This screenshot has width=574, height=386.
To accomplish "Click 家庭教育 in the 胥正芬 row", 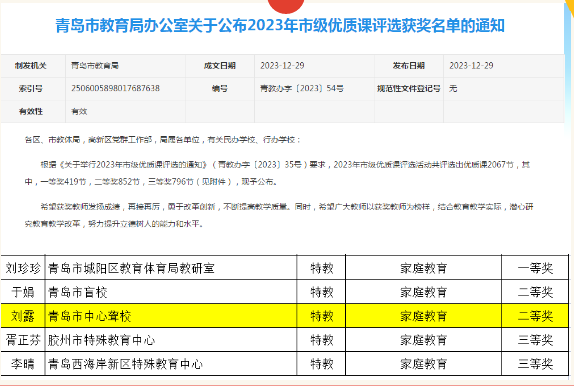I will [x=424, y=340].
